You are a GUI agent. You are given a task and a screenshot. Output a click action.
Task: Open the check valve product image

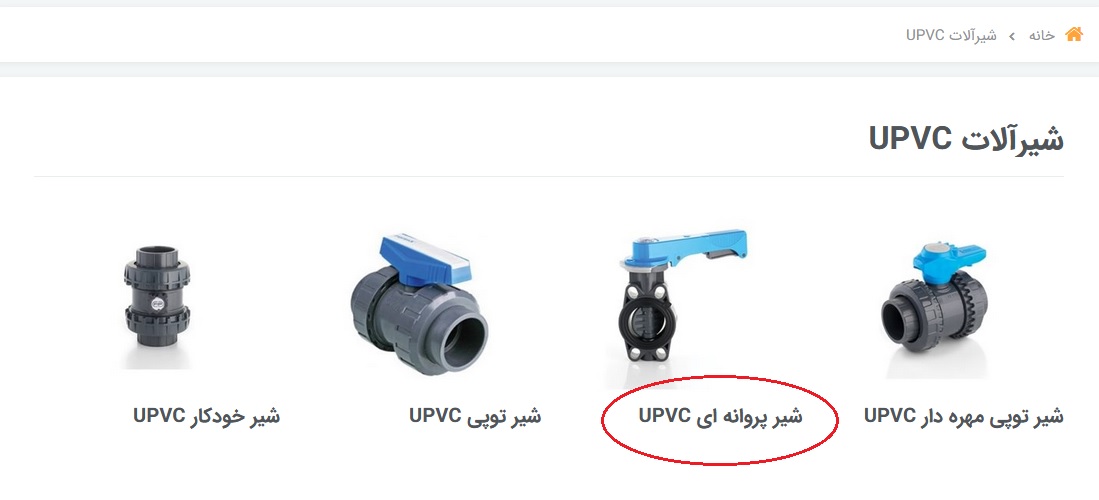click(158, 307)
